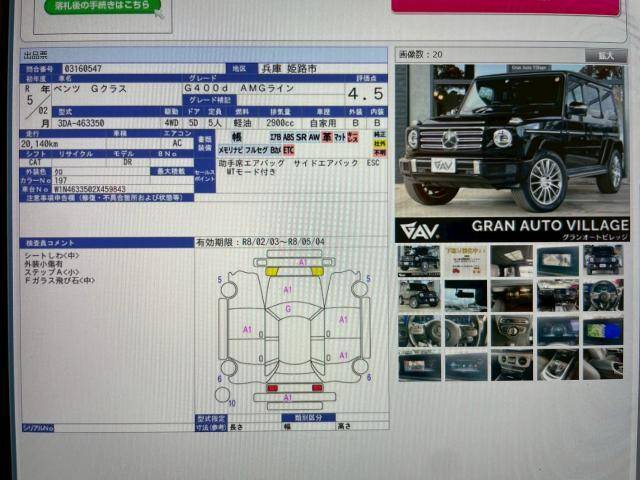Open the main black G-Class photo

pos(513,140)
